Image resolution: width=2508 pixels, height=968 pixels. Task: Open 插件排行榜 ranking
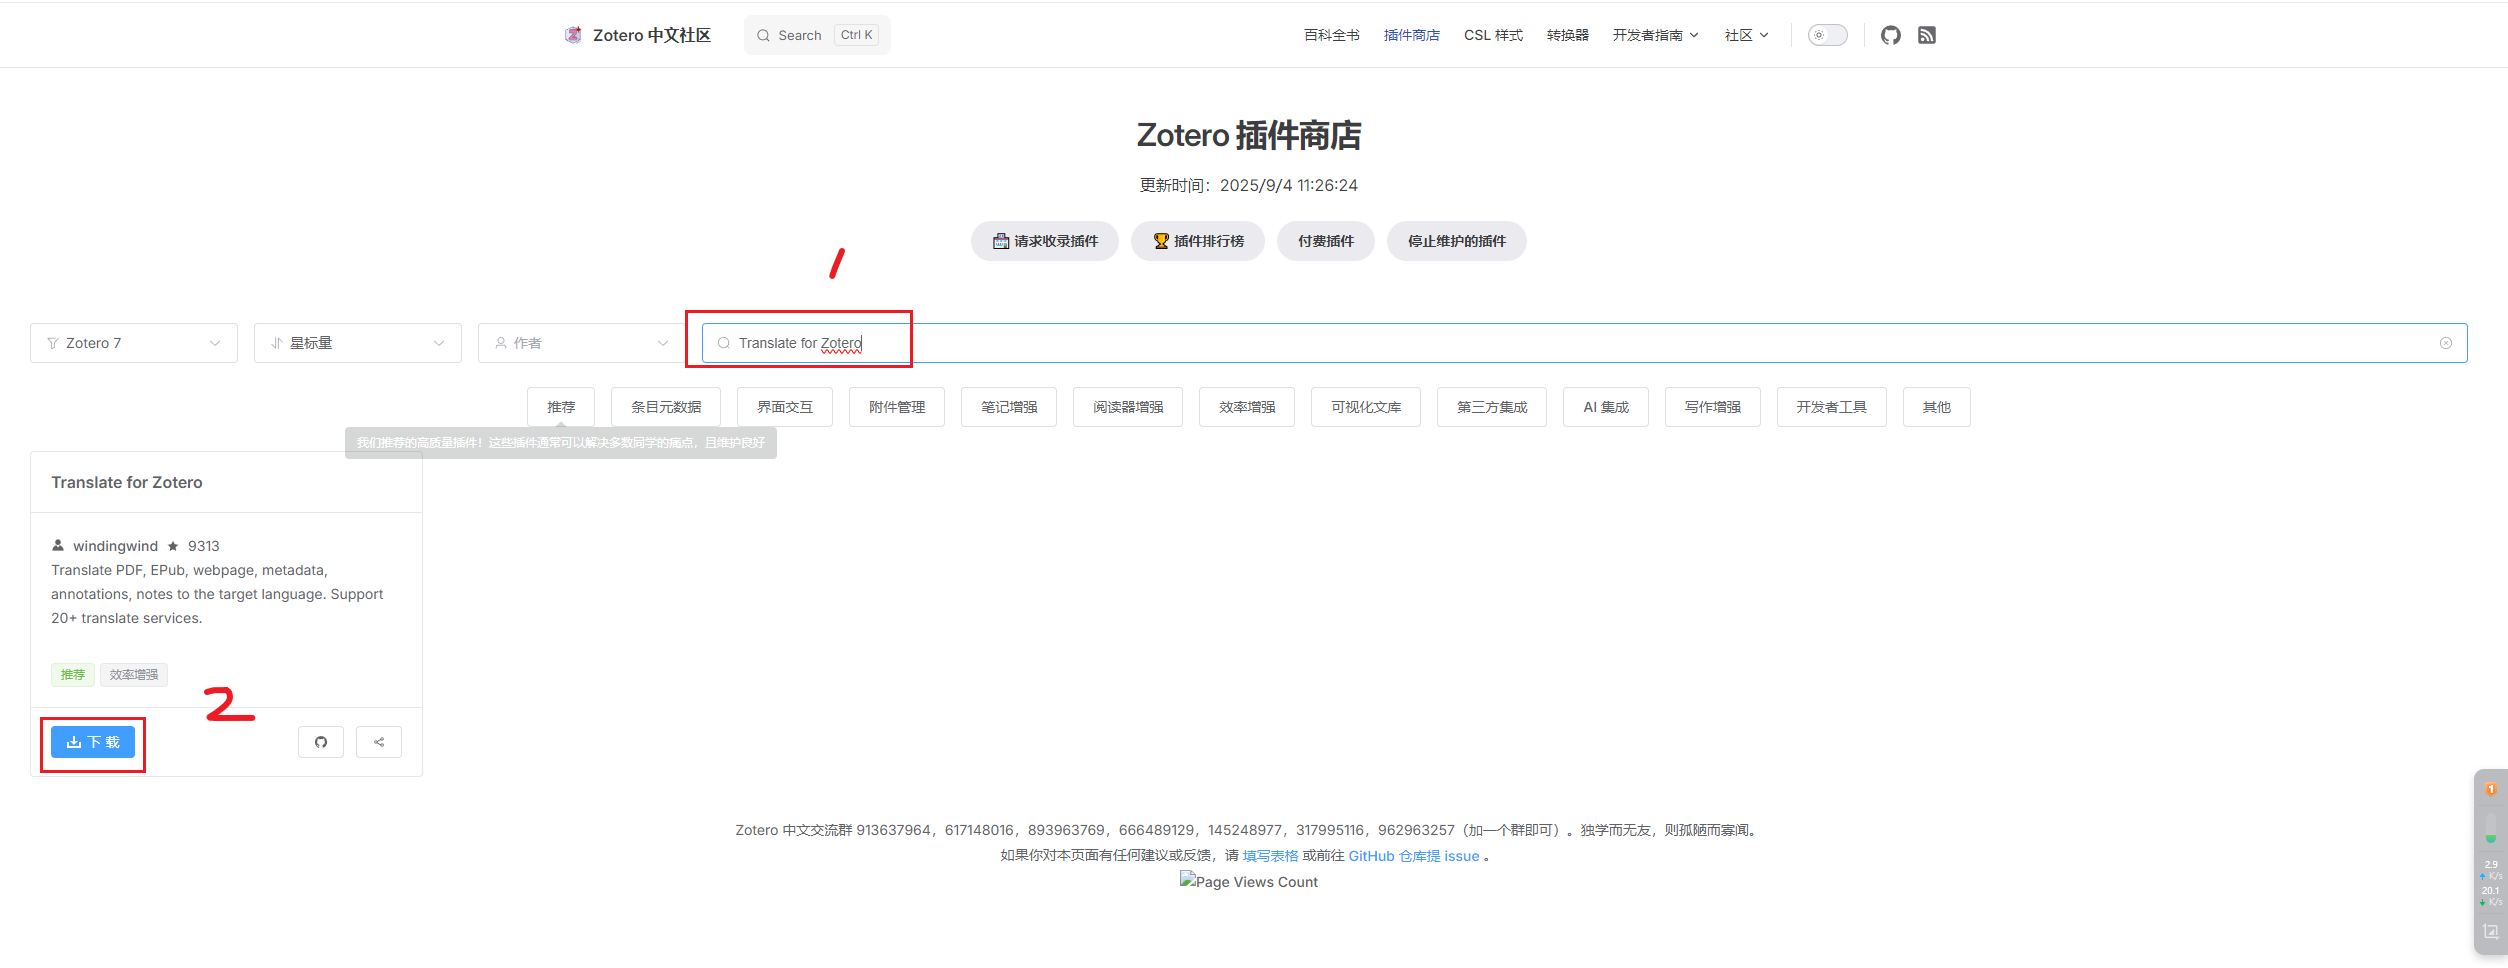pos(1198,241)
